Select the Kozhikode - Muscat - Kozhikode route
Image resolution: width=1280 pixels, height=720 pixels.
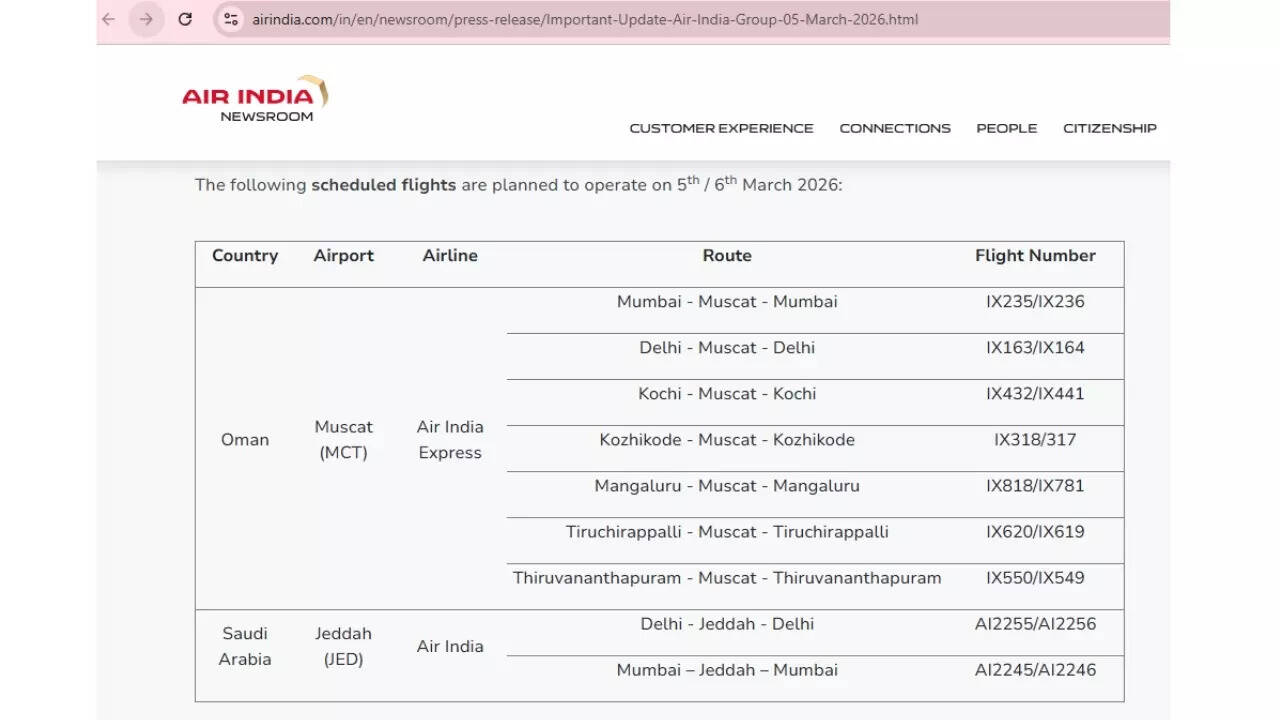click(727, 439)
